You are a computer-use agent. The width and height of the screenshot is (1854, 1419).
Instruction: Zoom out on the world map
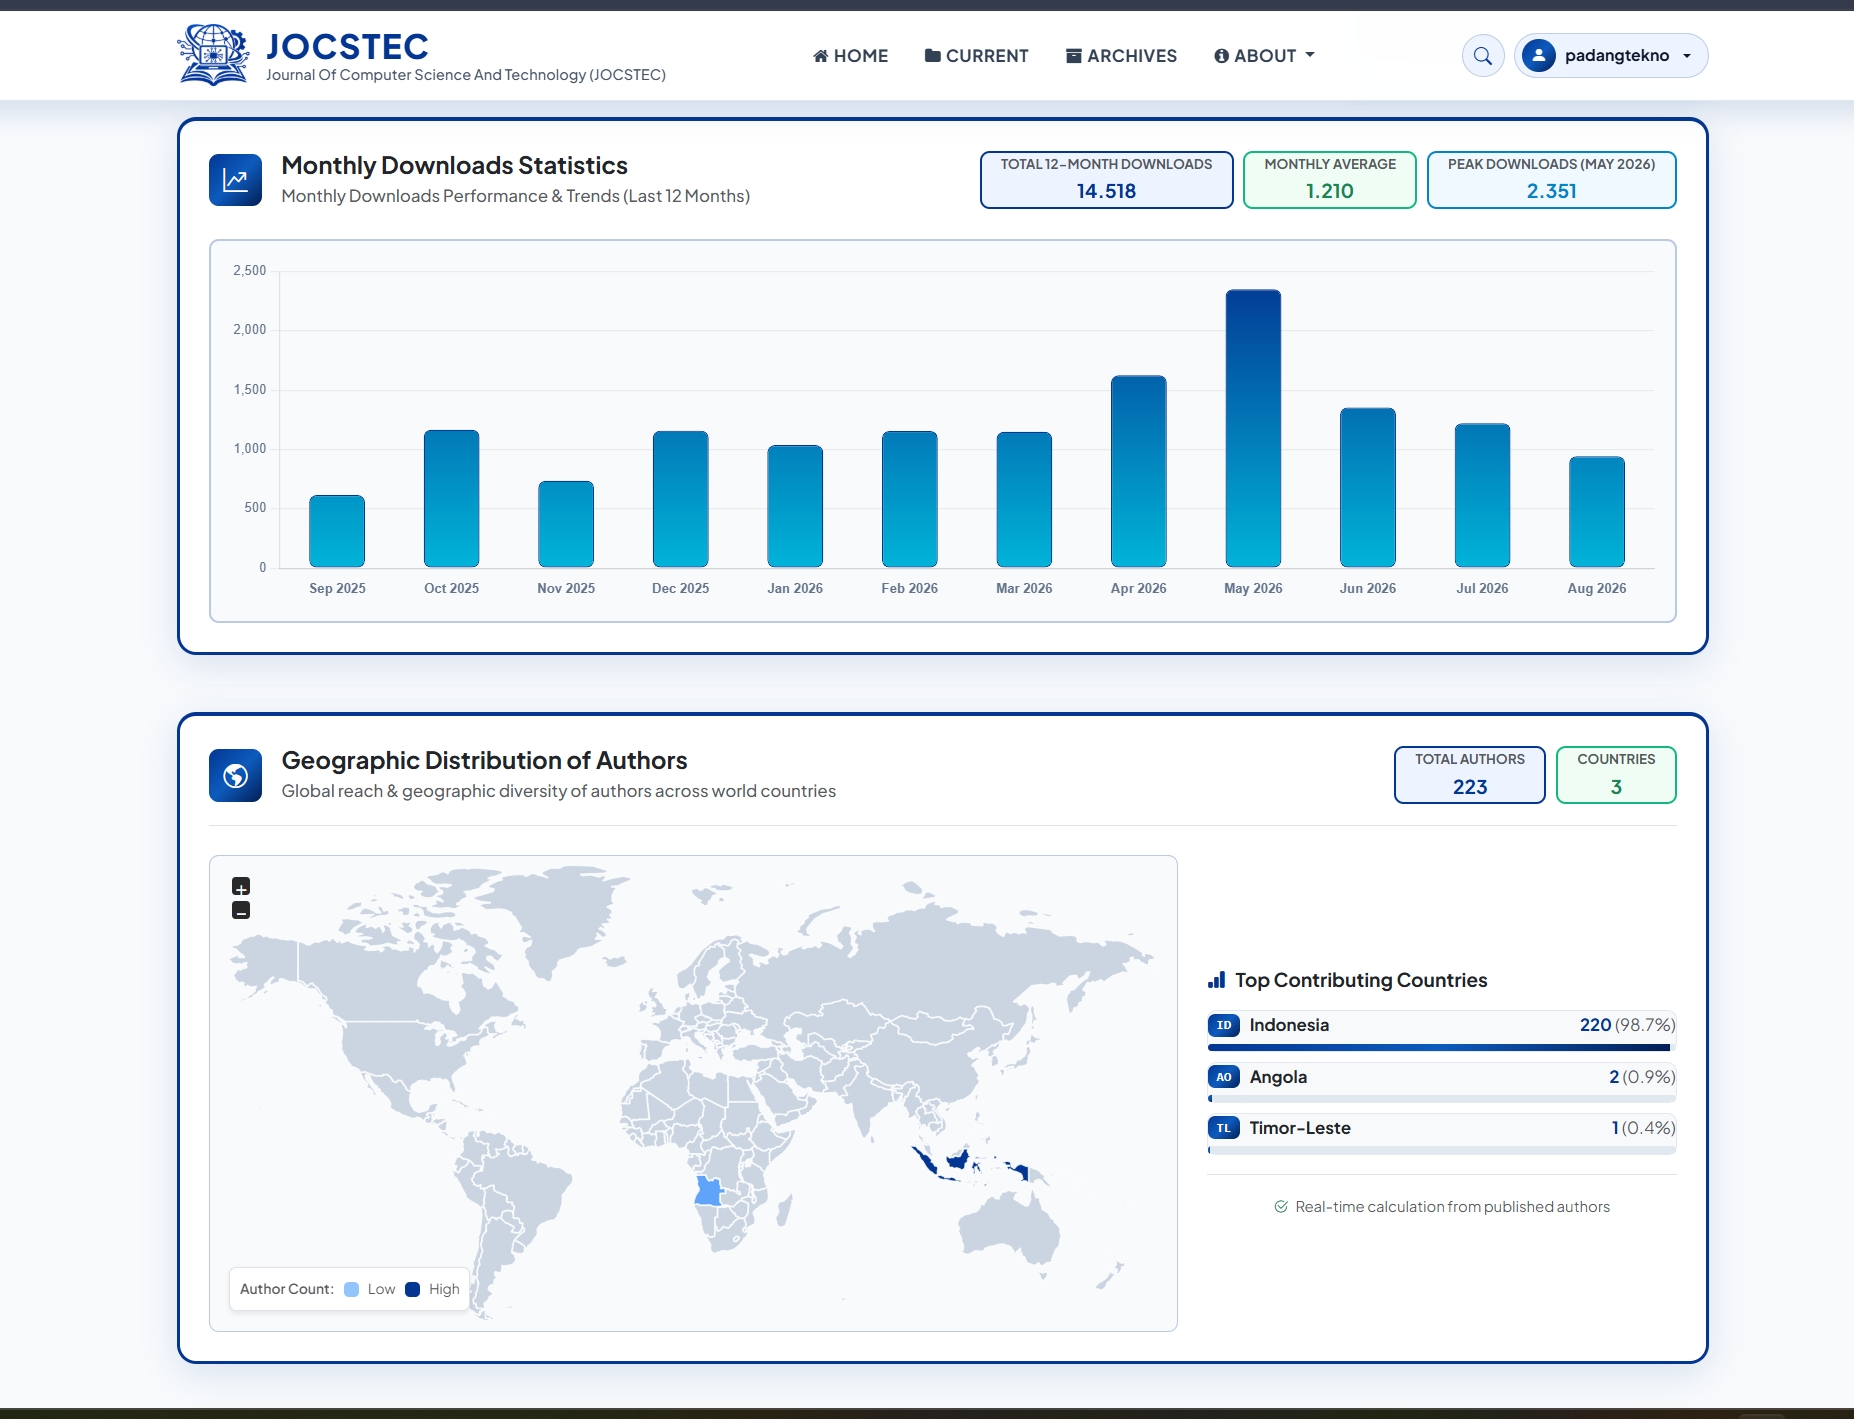coord(241,910)
